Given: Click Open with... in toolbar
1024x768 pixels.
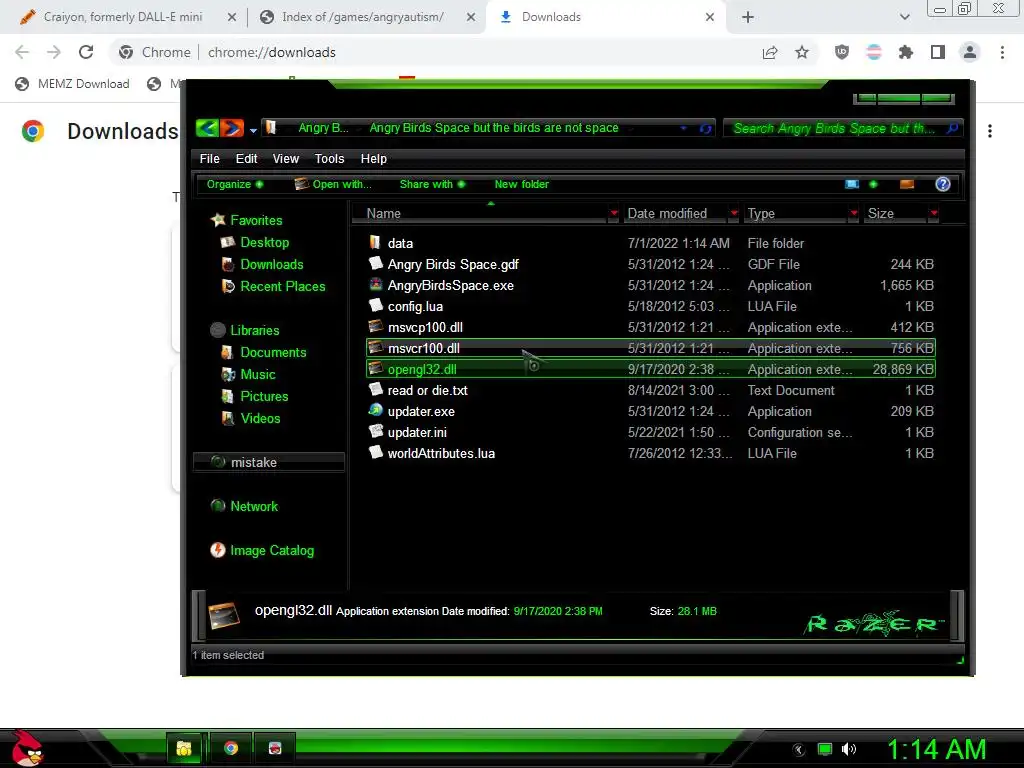Looking at the screenshot, I should (333, 184).
